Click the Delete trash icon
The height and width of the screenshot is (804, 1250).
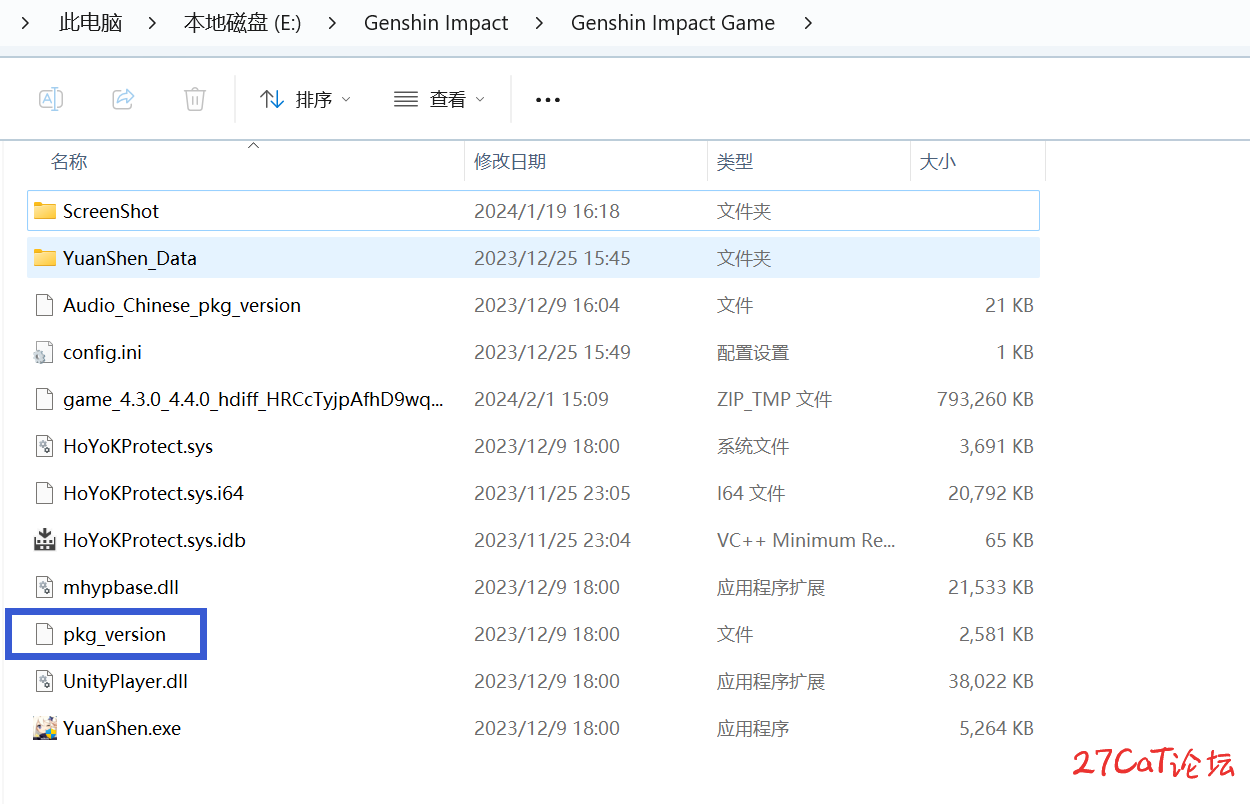[x=195, y=99]
